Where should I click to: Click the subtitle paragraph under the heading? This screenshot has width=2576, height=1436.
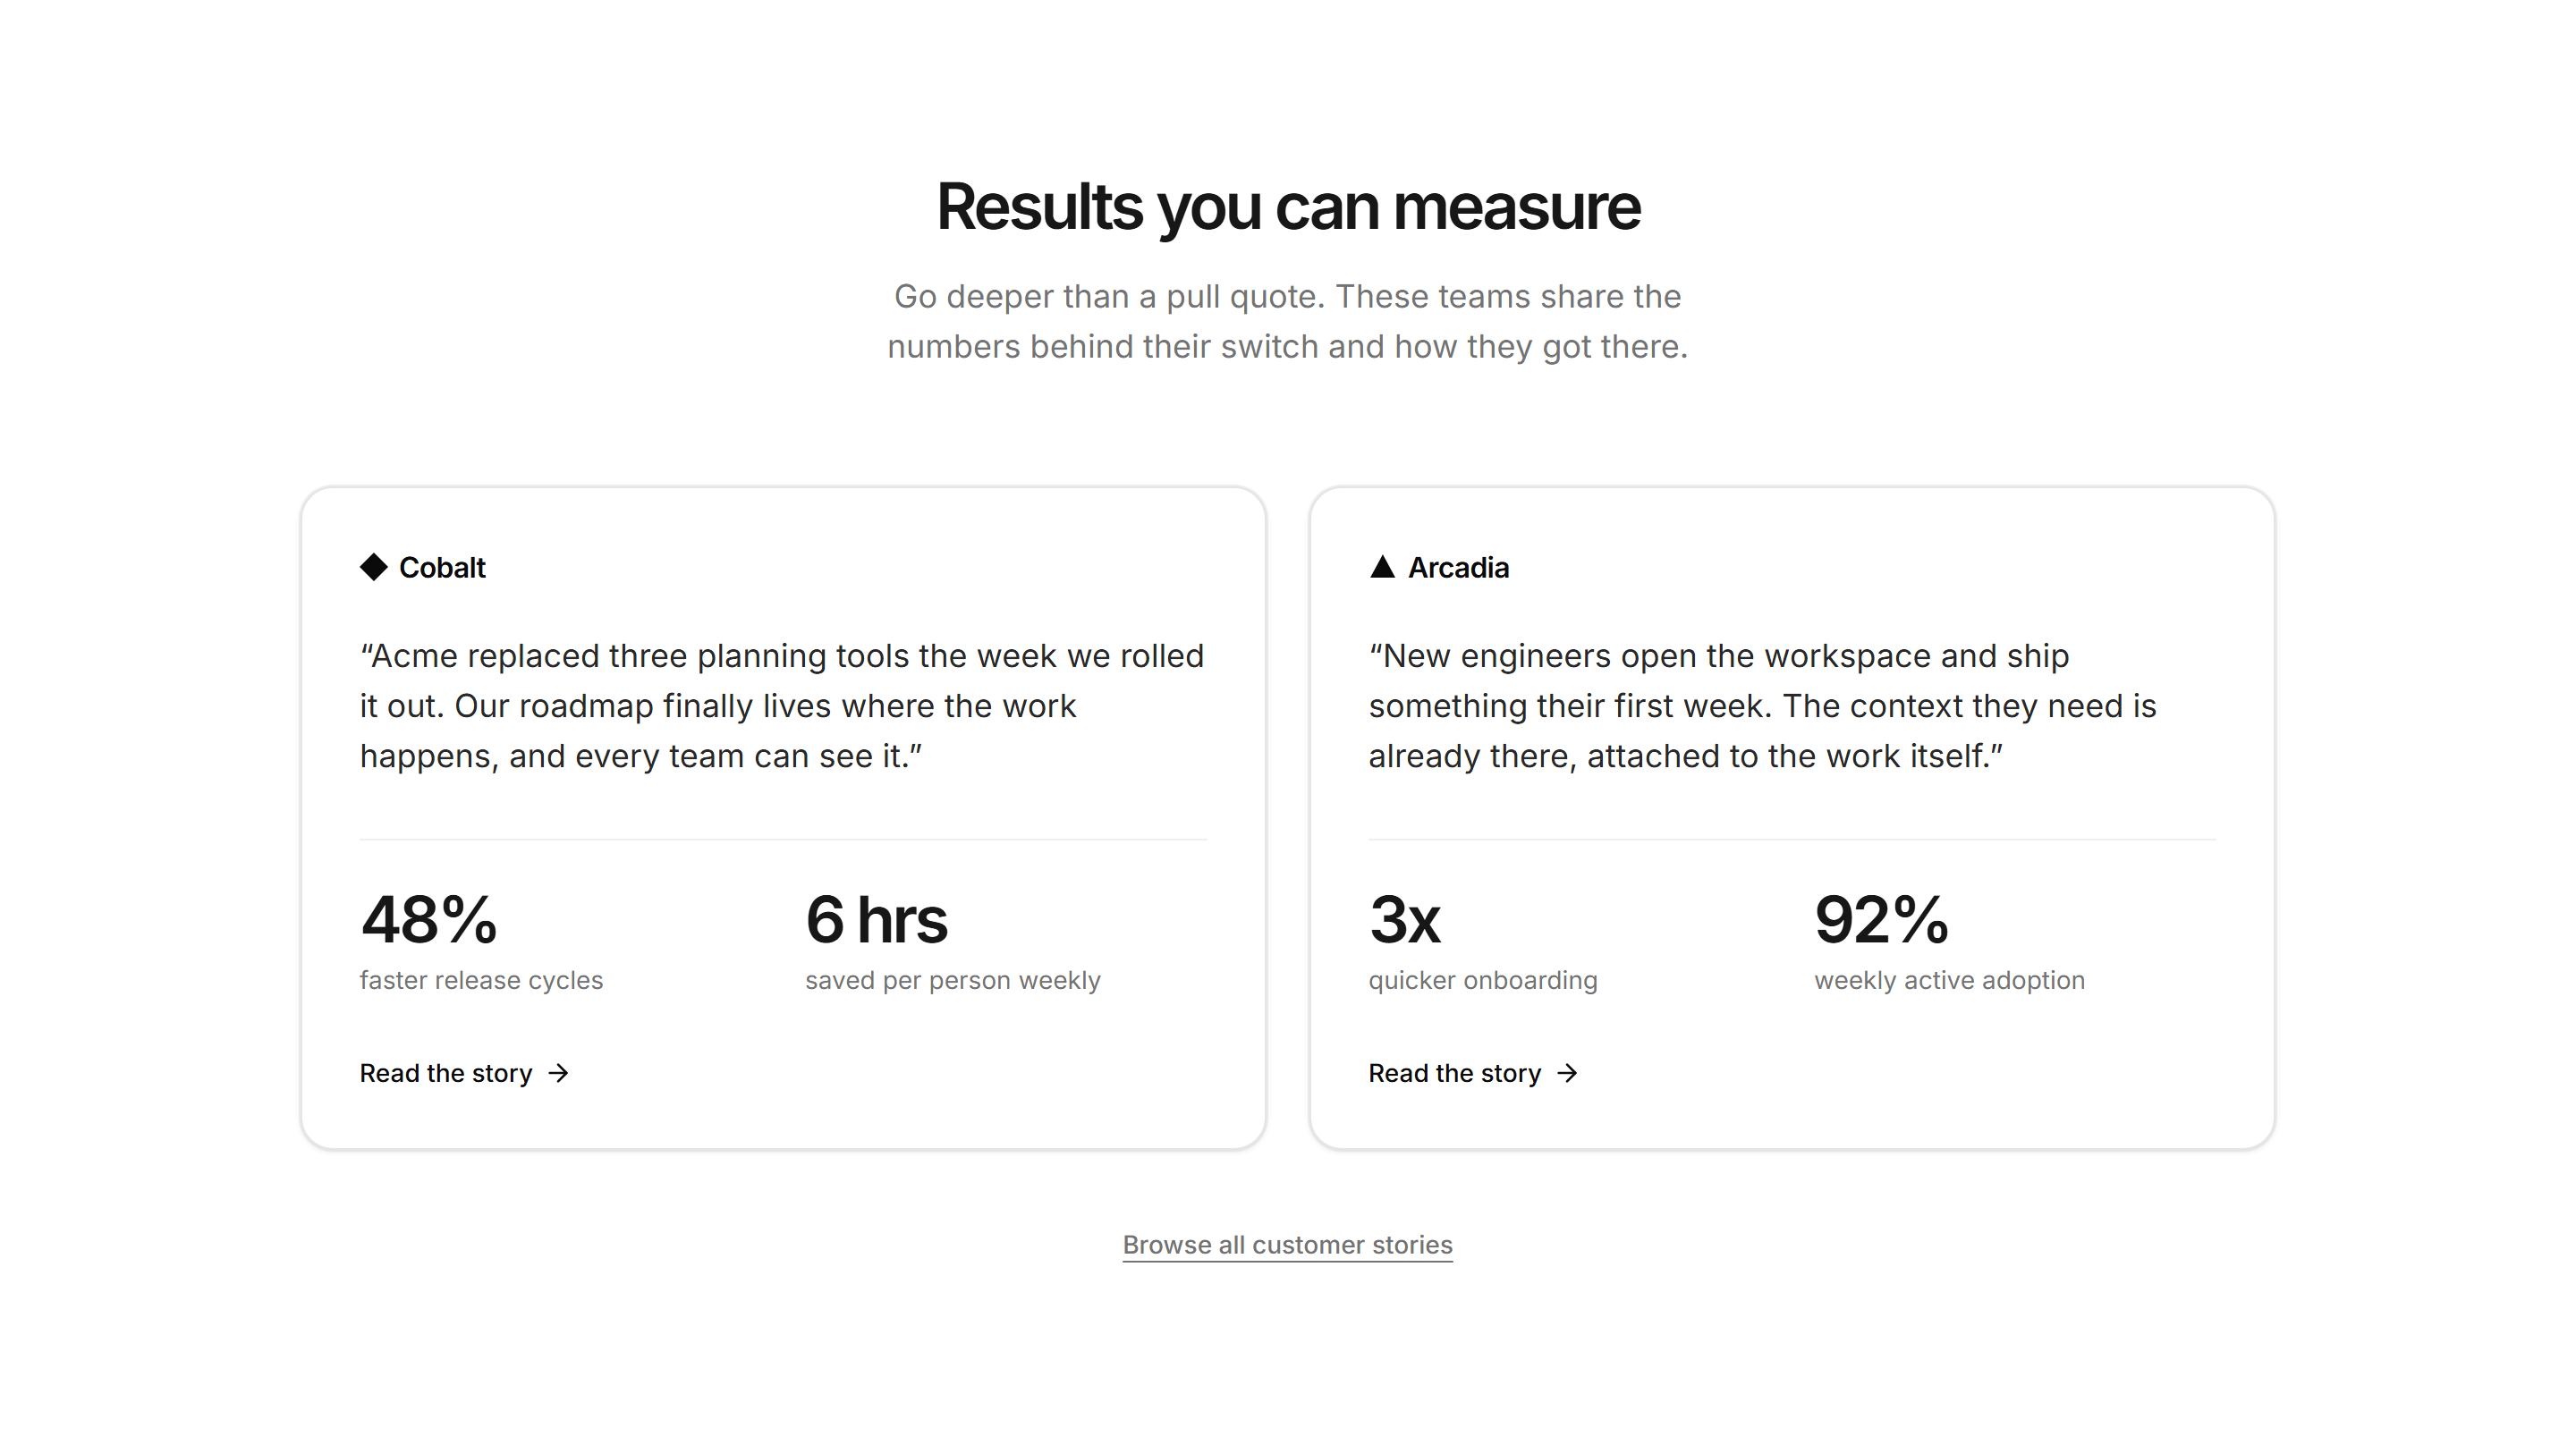point(1288,321)
